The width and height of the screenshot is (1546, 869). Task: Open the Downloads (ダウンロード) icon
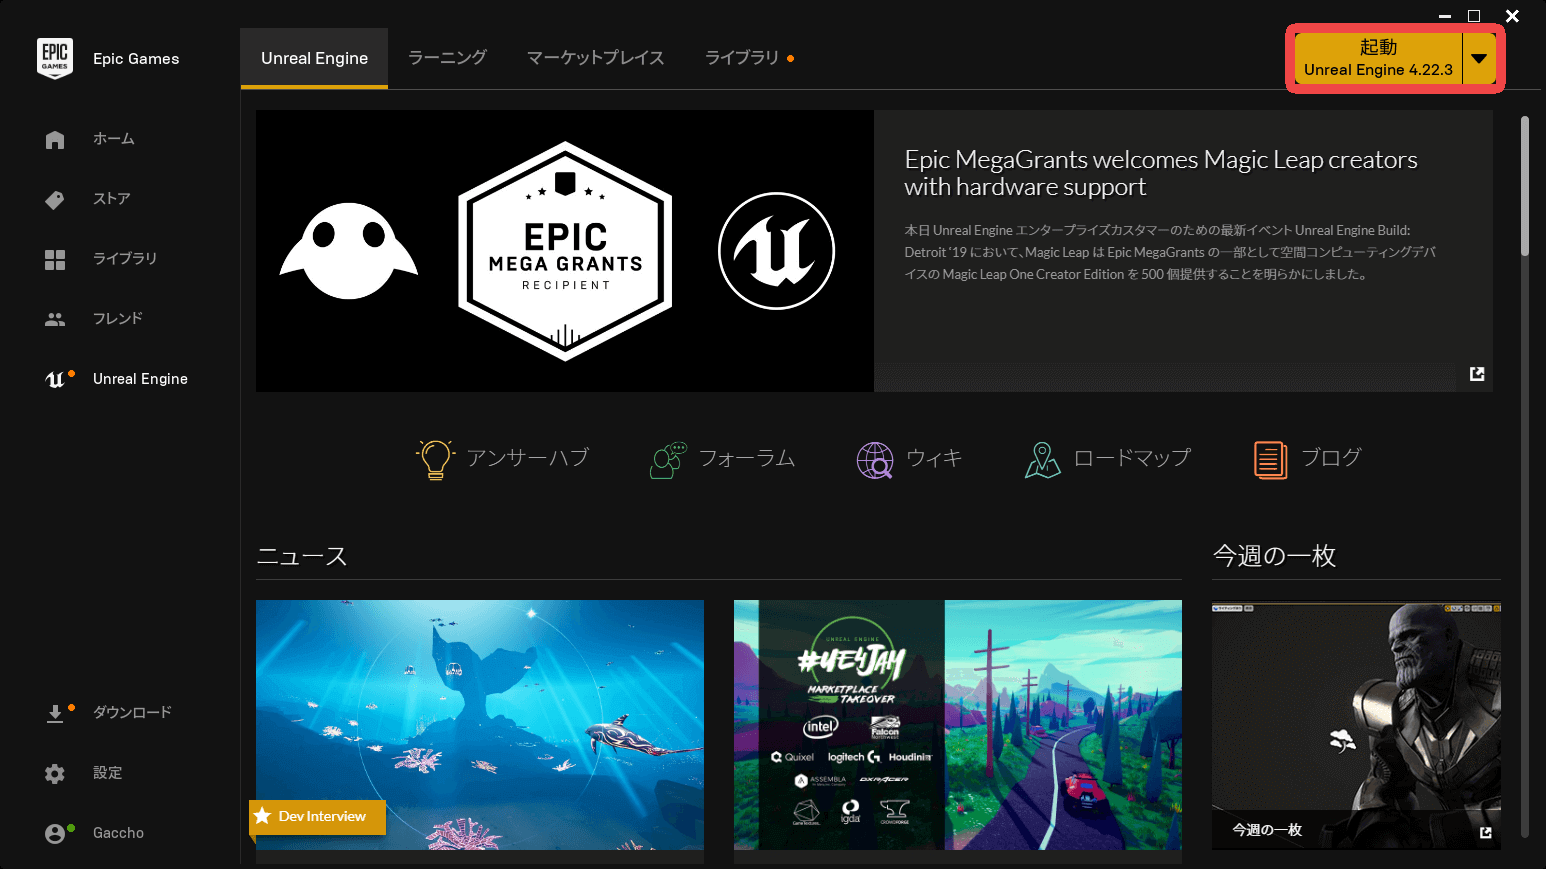[55, 713]
